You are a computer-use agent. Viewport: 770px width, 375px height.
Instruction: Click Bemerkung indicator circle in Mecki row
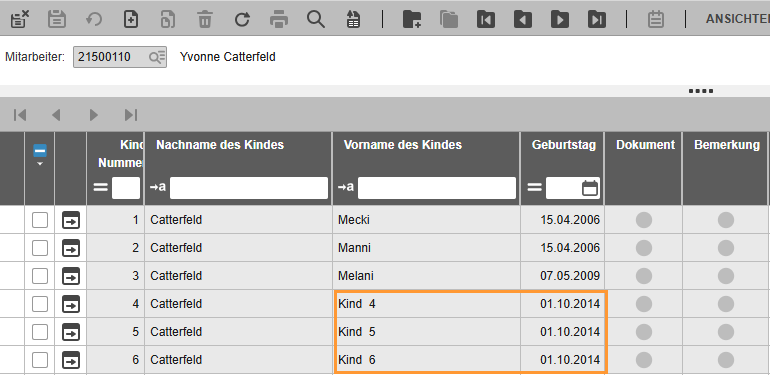coord(726,220)
